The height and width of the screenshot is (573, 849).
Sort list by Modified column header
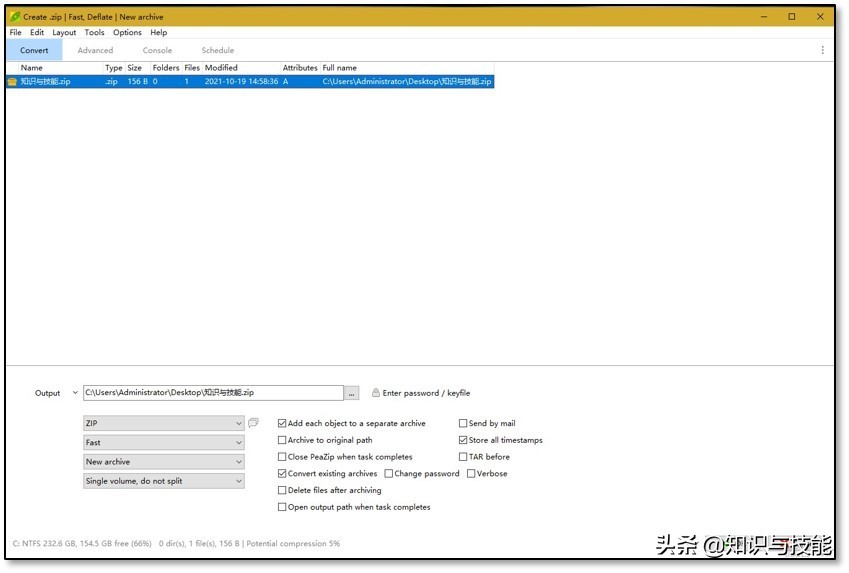[x=221, y=68]
